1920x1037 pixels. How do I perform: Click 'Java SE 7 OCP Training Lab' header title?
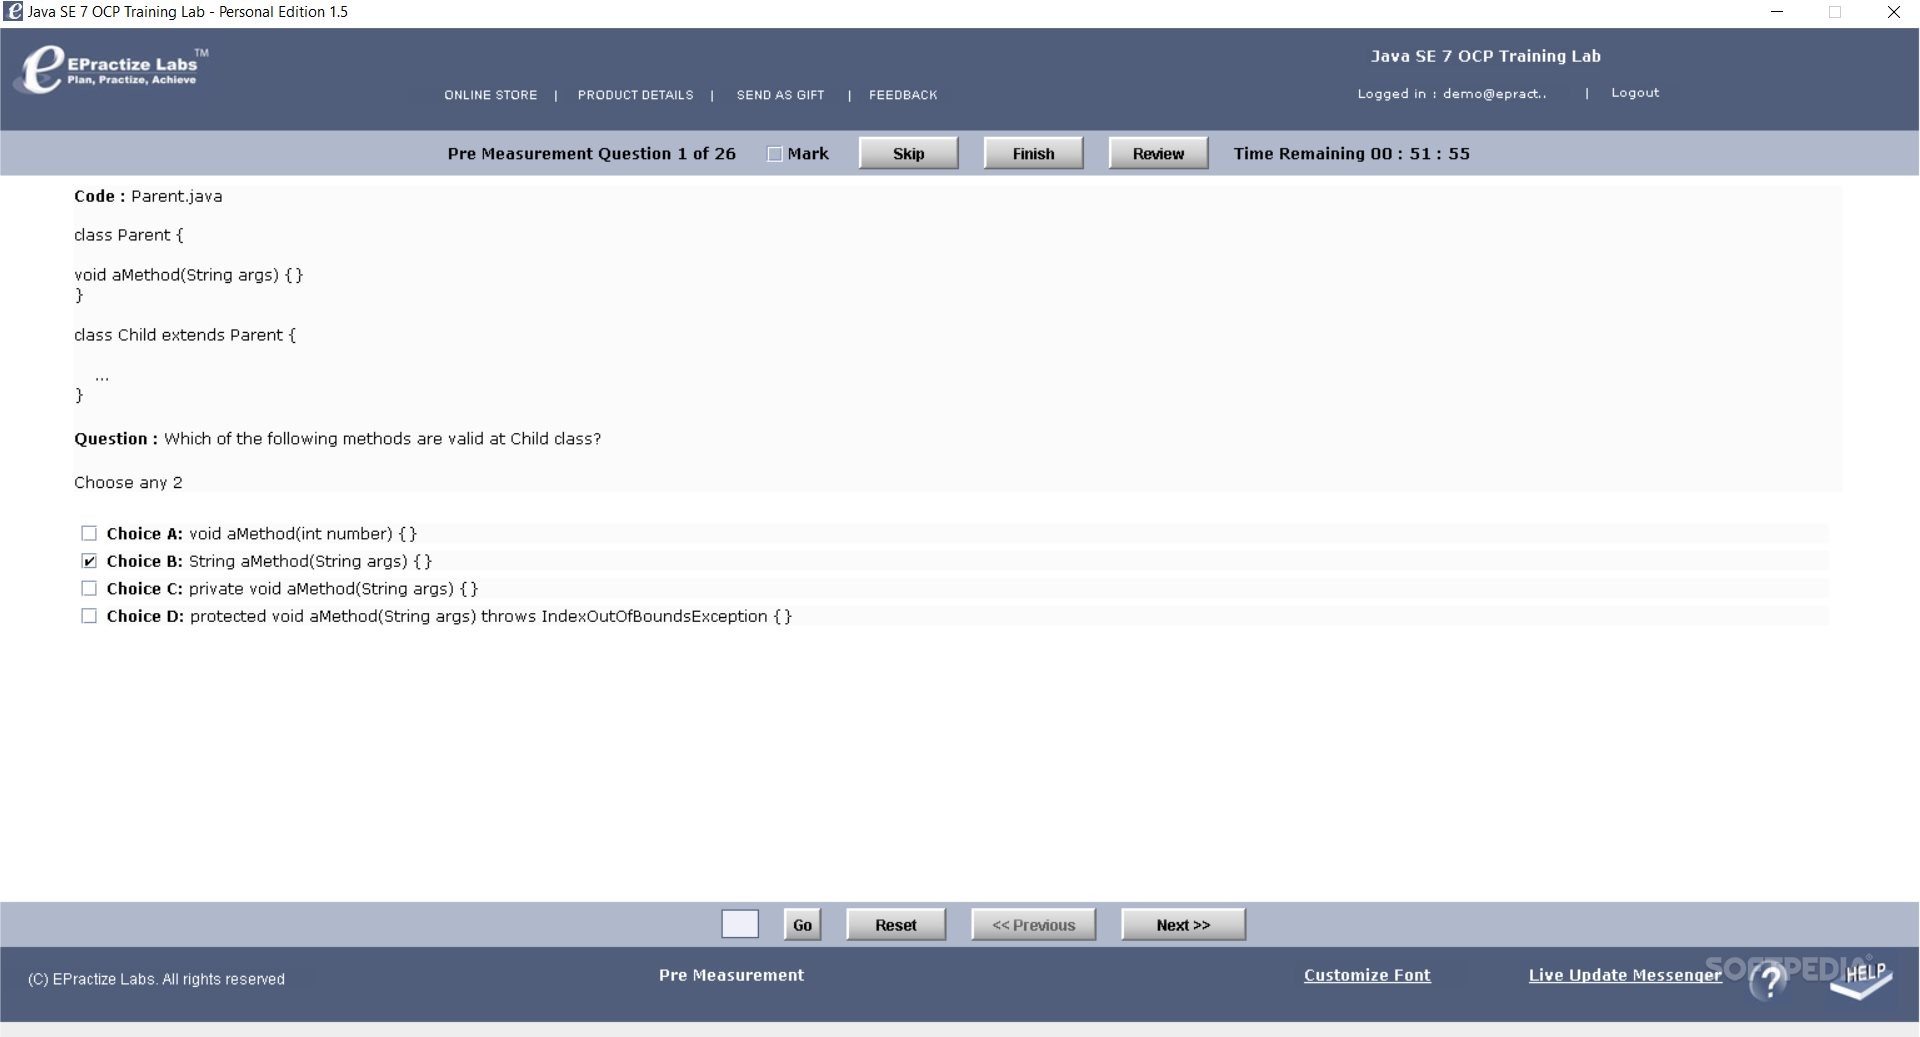(1485, 56)
